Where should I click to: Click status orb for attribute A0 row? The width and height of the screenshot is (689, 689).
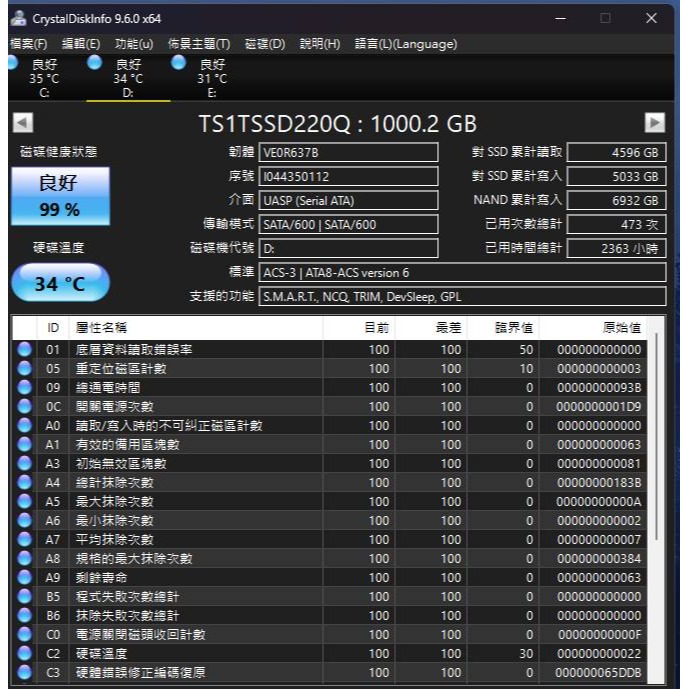[x=25, y=425]
